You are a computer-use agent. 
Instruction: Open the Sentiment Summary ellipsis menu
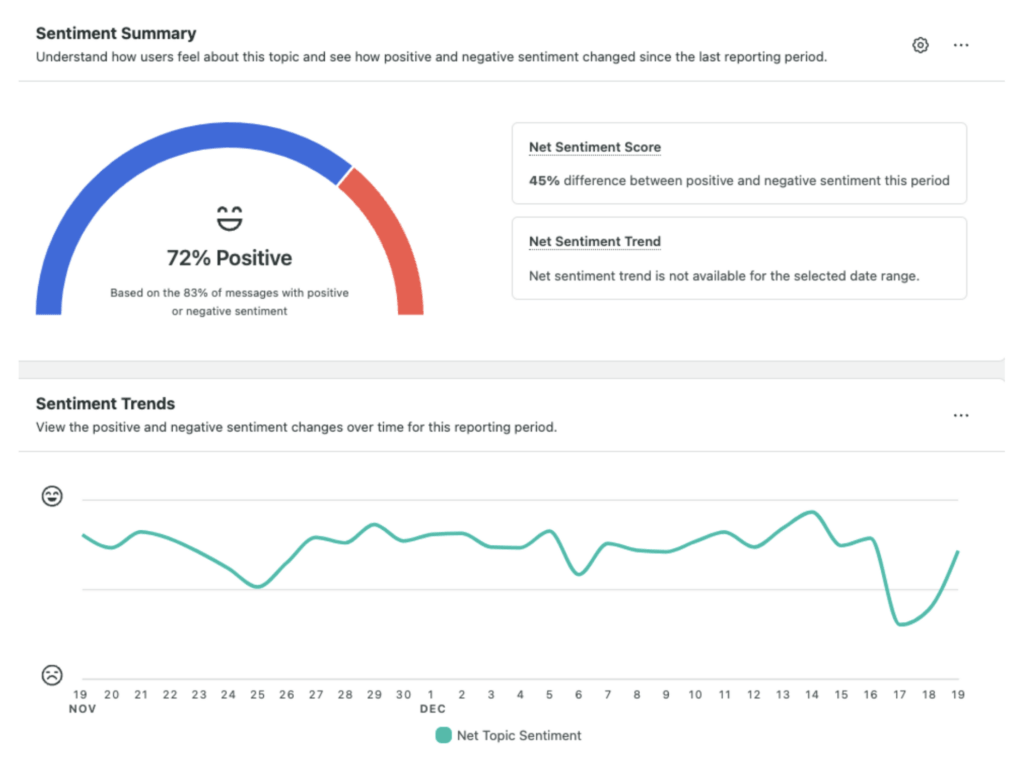[x=961, y=45]
